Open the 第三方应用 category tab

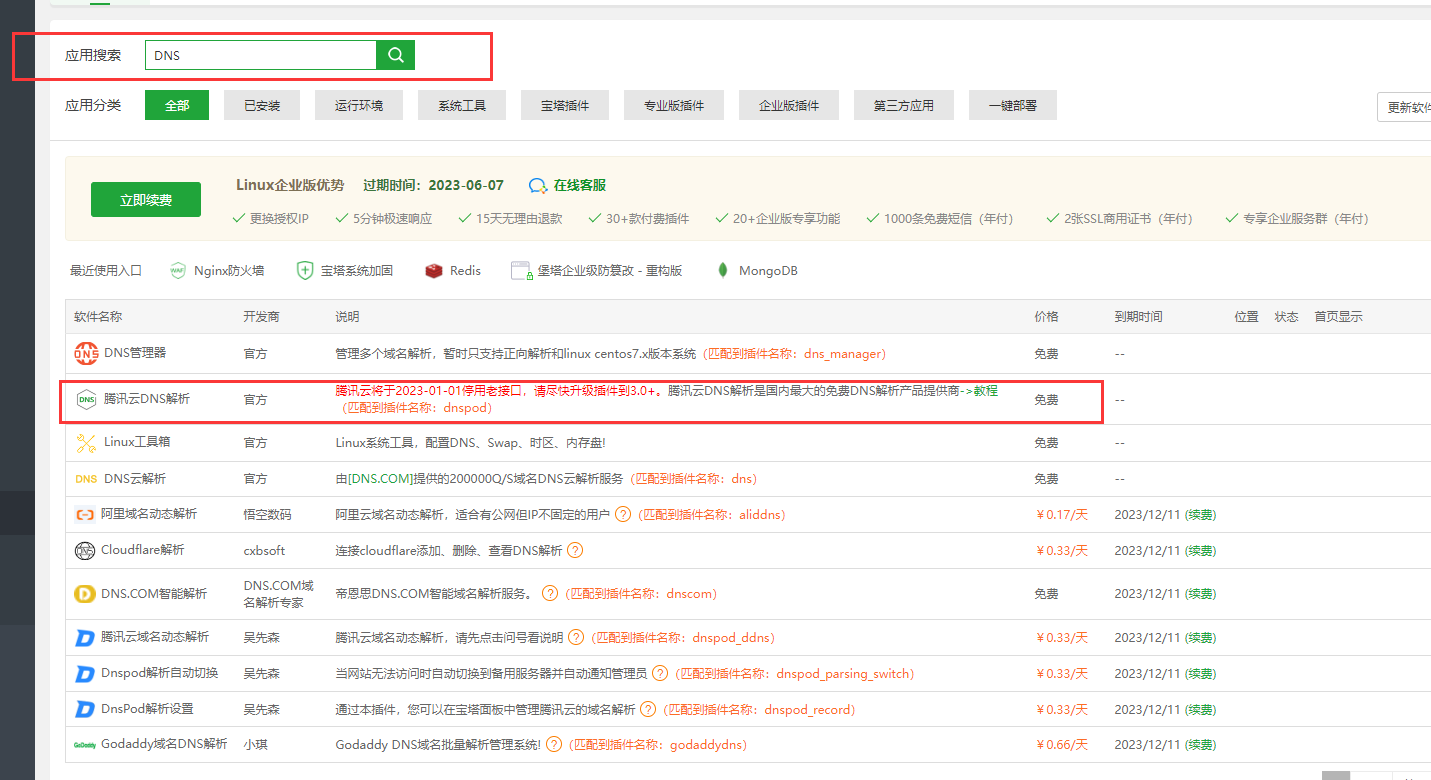click(x=904, y=105)
